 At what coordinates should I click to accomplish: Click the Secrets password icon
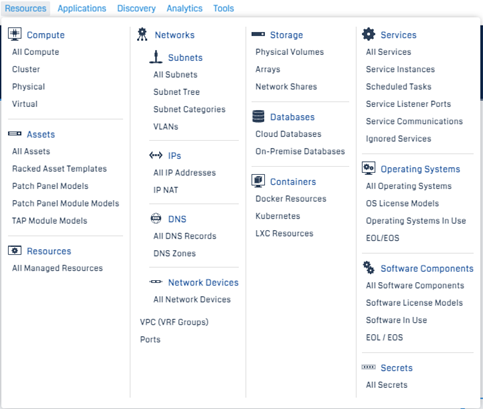(x=369, y=367)
